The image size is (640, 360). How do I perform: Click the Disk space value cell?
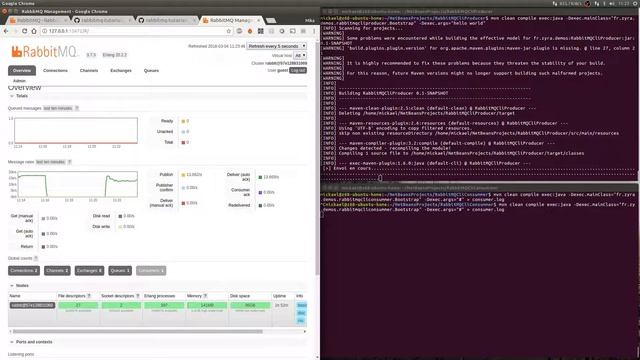coord(250,305)
